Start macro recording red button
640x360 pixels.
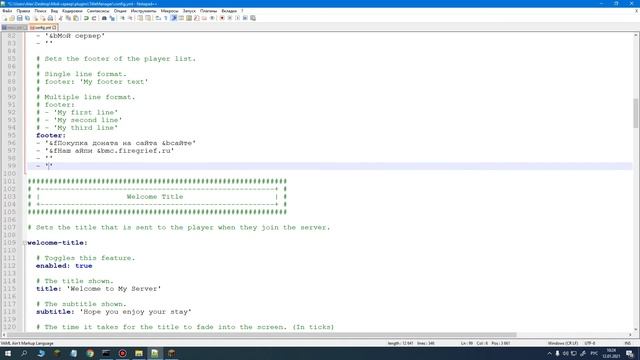[x=222, y=18]
